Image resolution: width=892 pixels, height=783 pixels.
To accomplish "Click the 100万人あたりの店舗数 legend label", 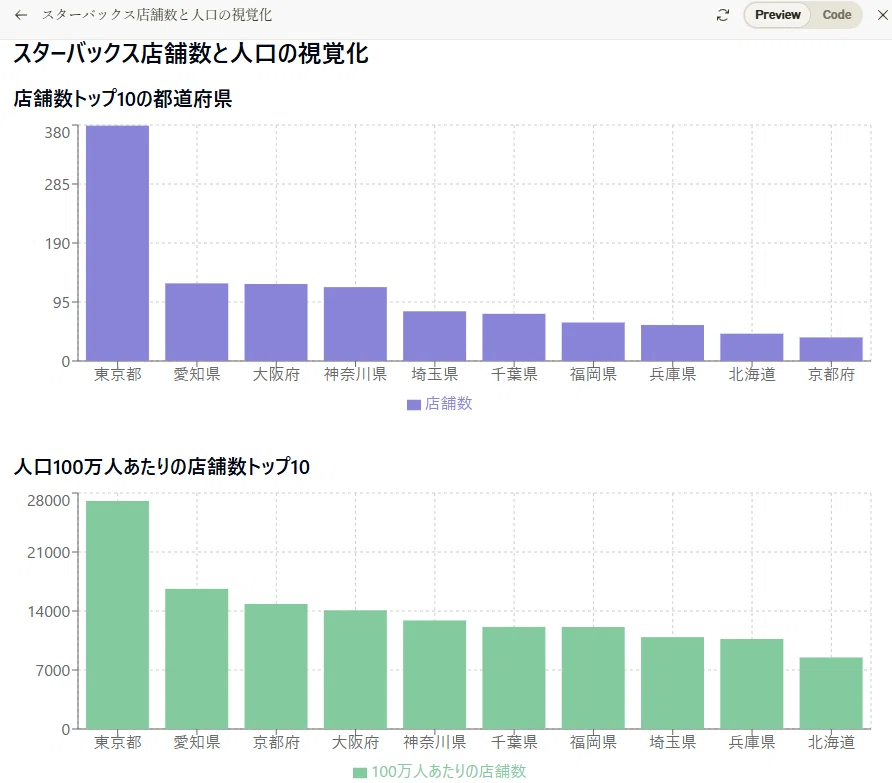I will pos(448,771).
